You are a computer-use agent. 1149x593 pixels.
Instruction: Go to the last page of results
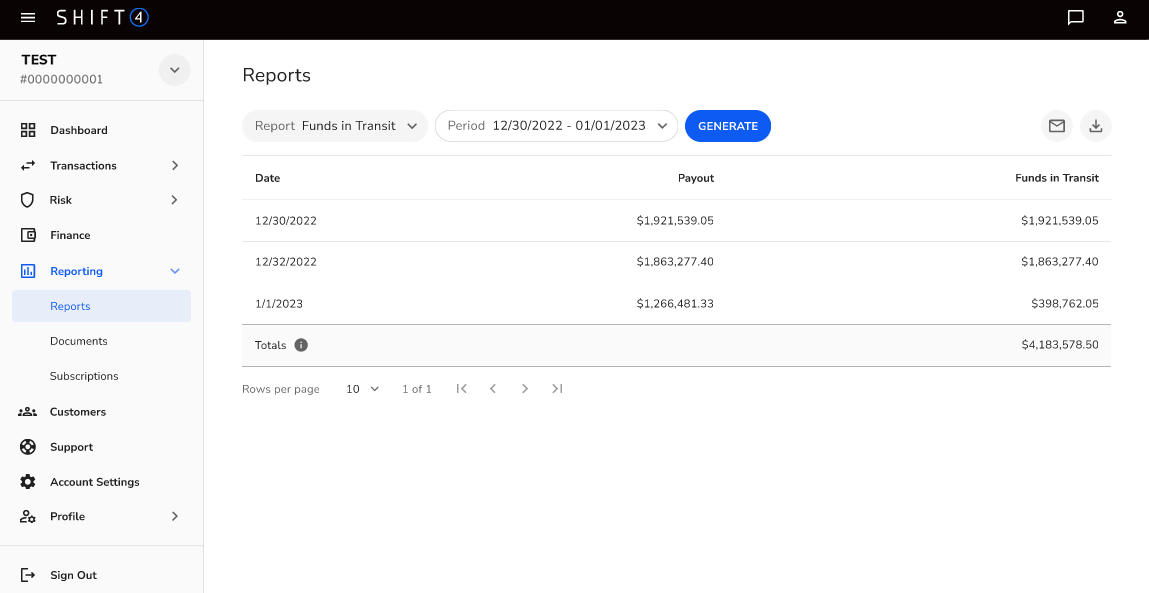(x=557, y=389)
